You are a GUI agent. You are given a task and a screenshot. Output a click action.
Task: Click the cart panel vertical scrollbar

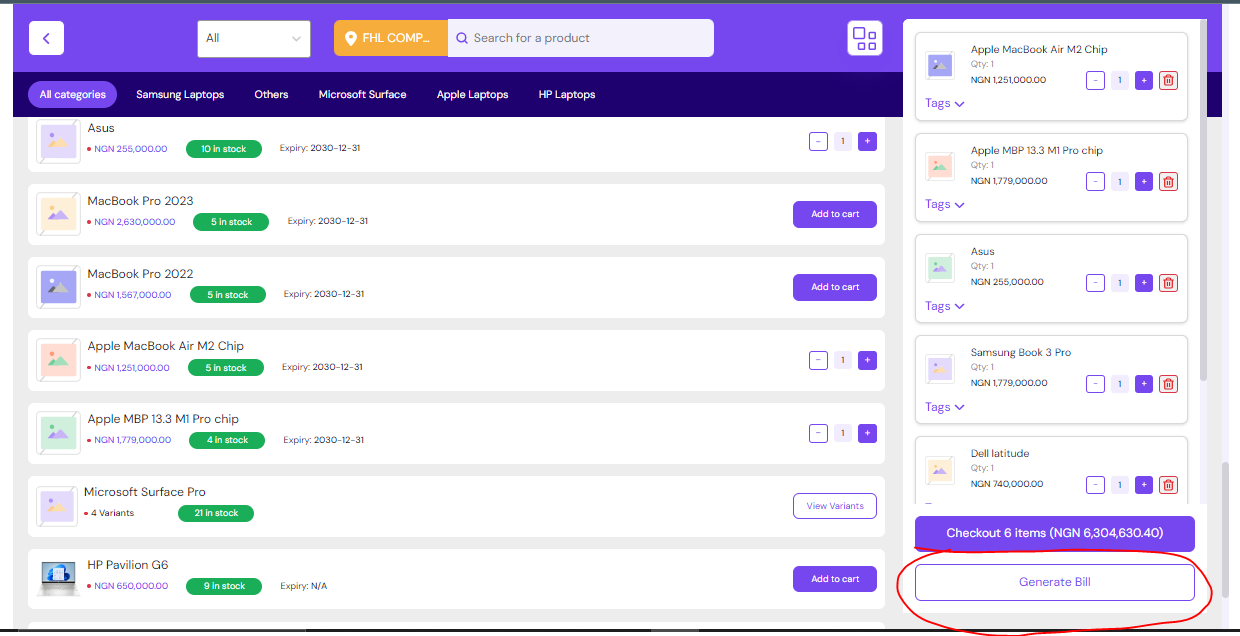point(1202,200)
